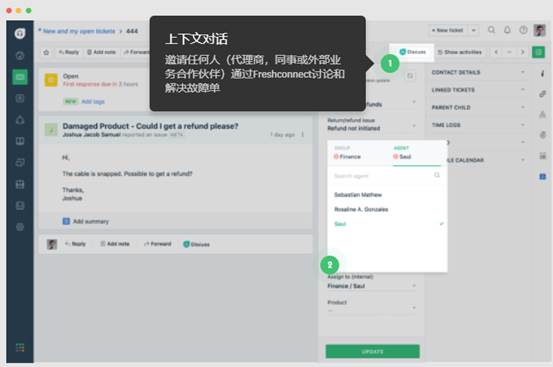The height and width of the screenshot is (367, 553).
Task: Open the notifications bell
Action: pyautogui.click(x=507, y=30)
